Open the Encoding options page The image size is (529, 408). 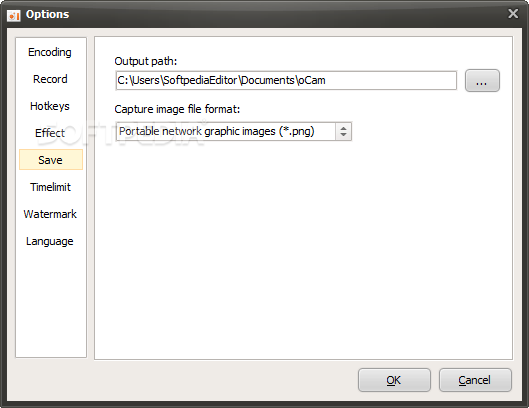click(50, 52)
